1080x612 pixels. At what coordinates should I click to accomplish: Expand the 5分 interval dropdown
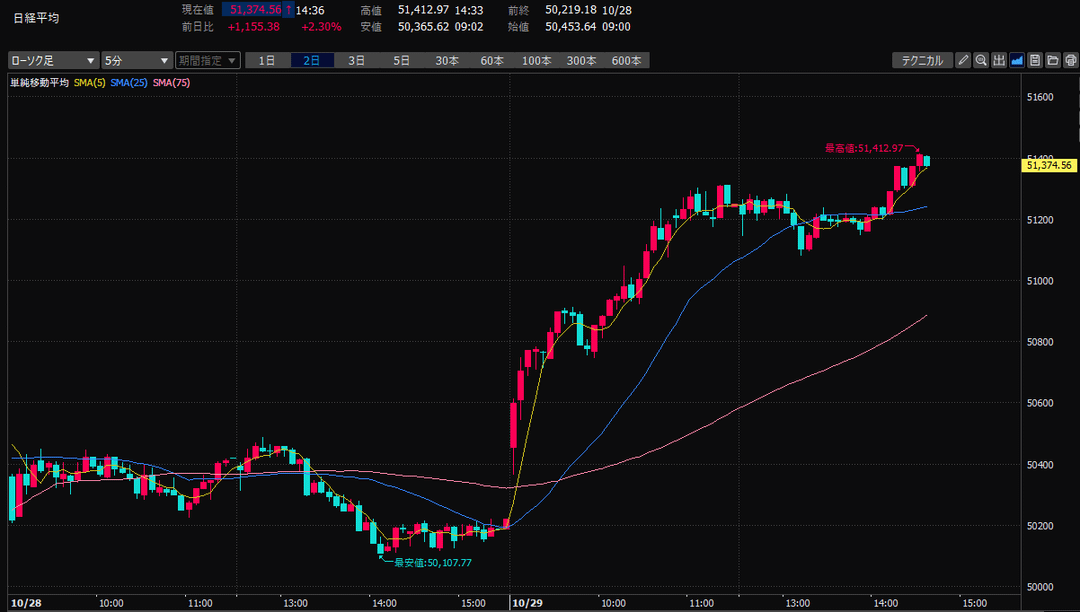click(x=137, y=60)
